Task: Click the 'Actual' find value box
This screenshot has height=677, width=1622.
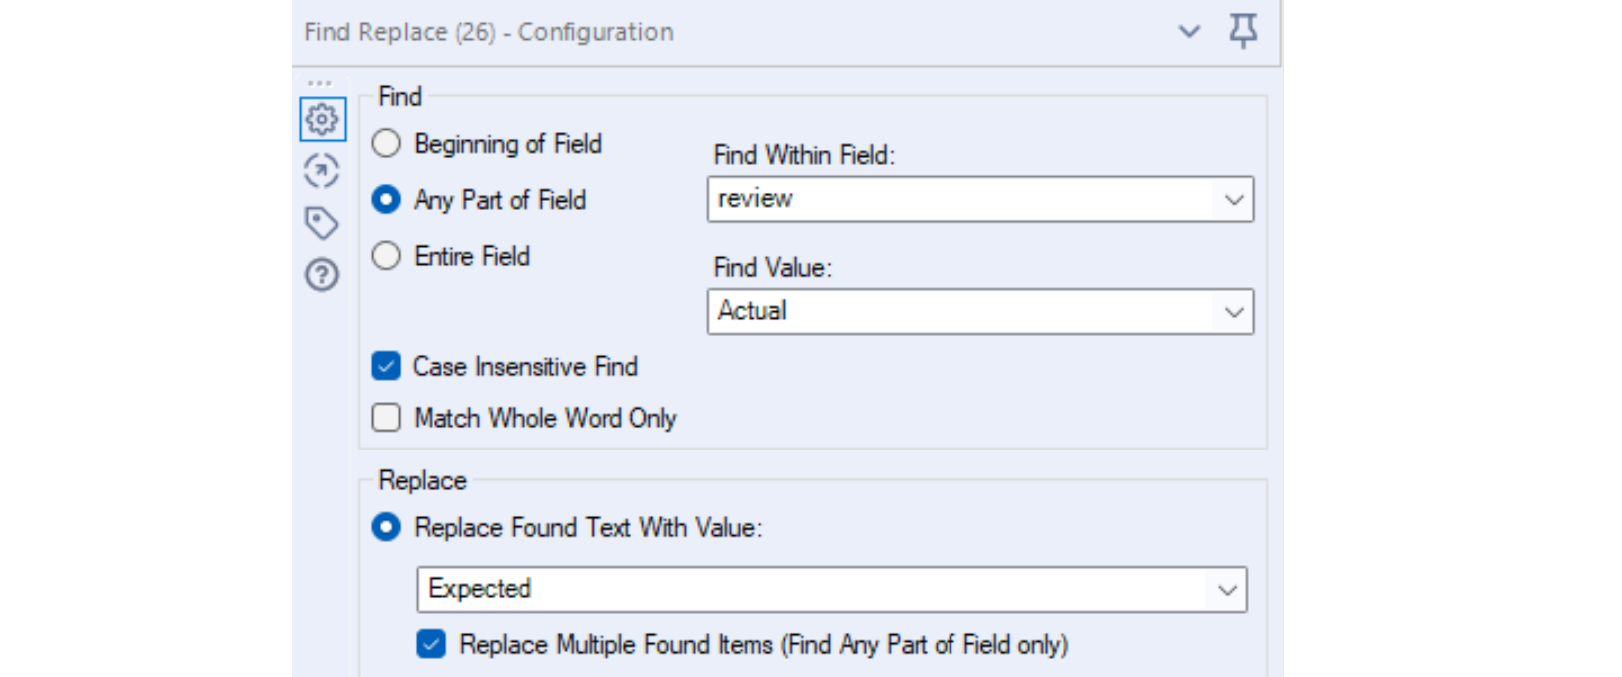Action: pyautogui.click(x=960, y=312)
